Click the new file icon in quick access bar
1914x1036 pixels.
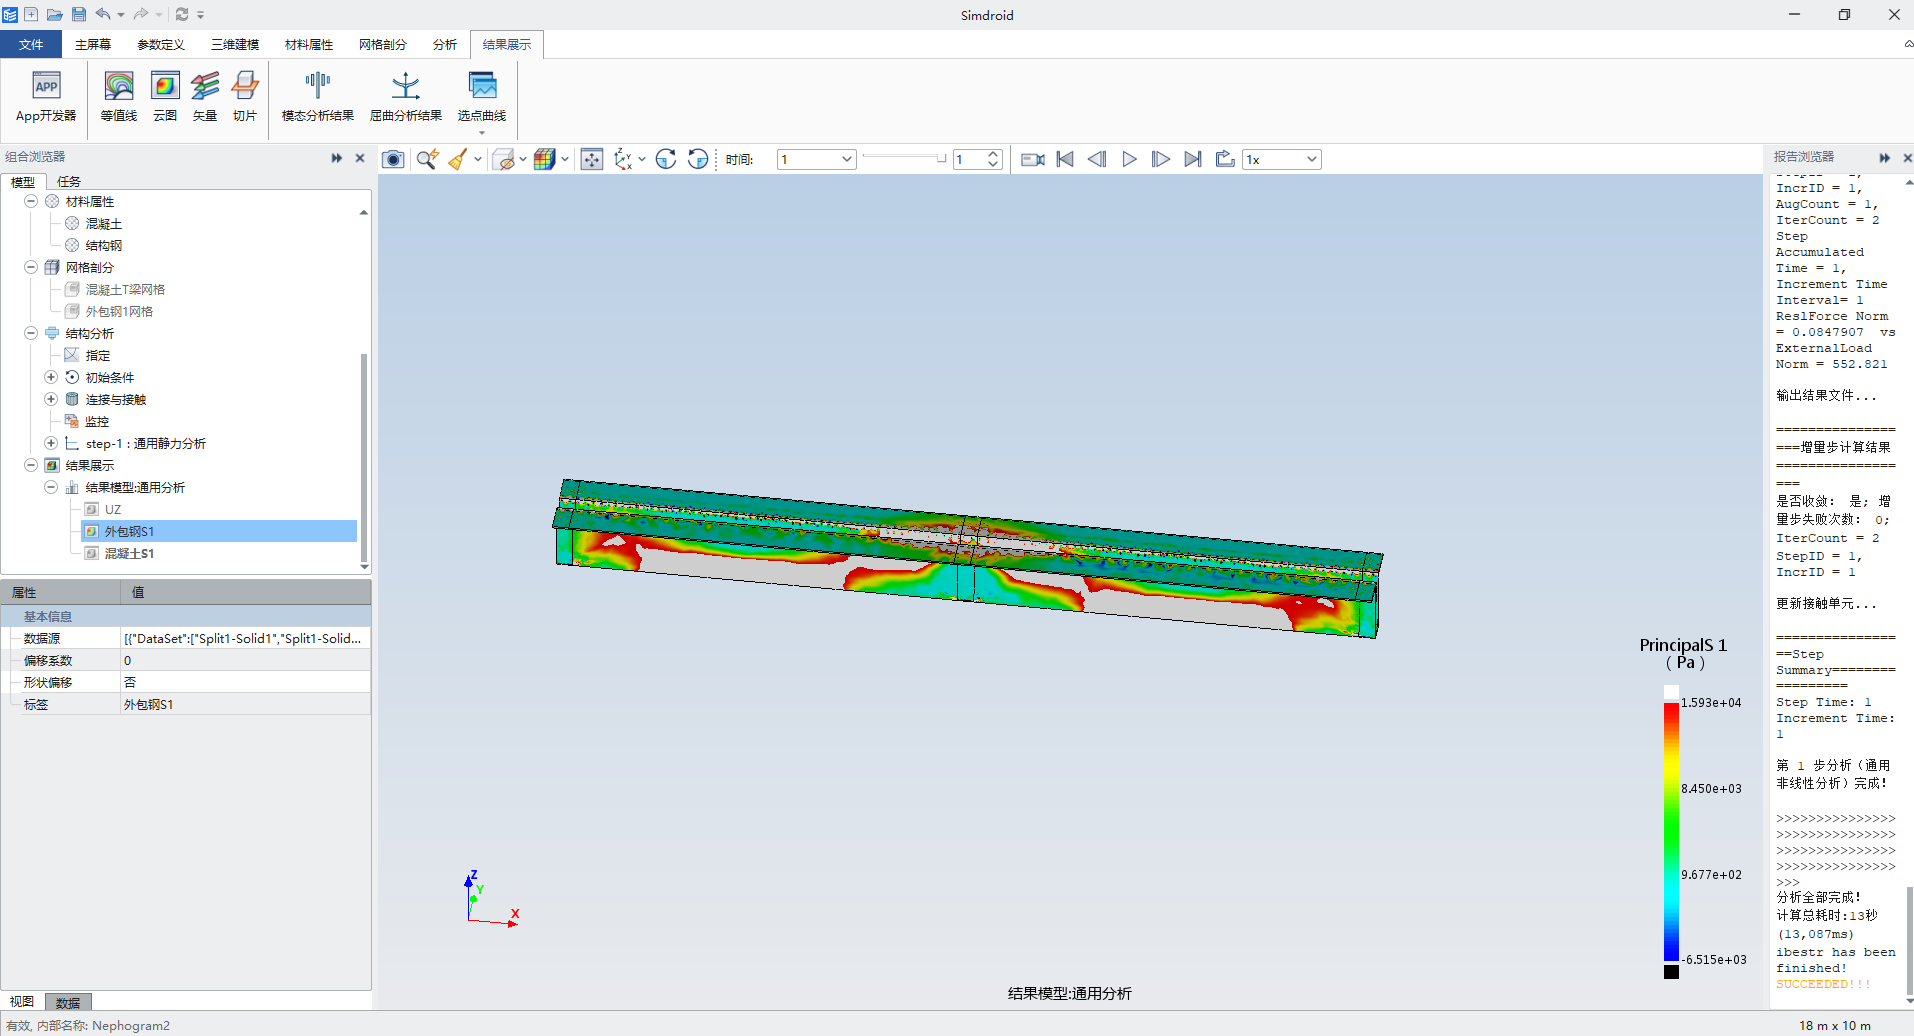(31, 14)
